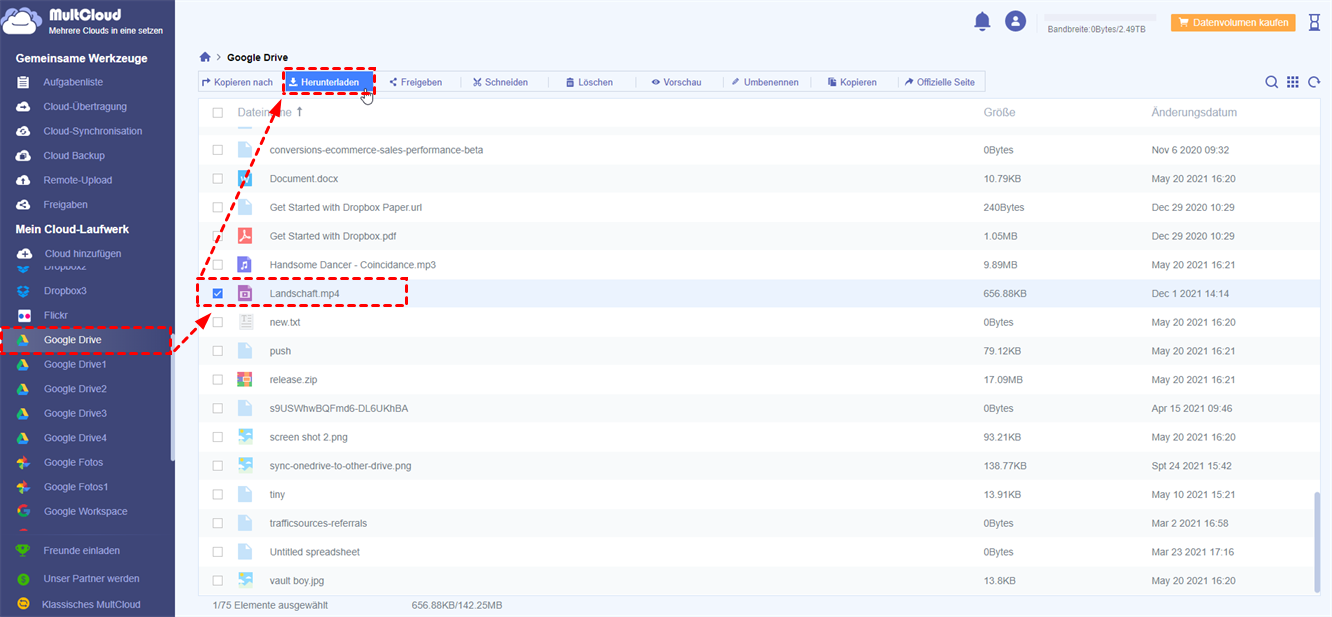Sort by Dateiname column arrow
The height and width of the screenshot is (617, 1332).
pyautogui.click(x=299, y=112)
